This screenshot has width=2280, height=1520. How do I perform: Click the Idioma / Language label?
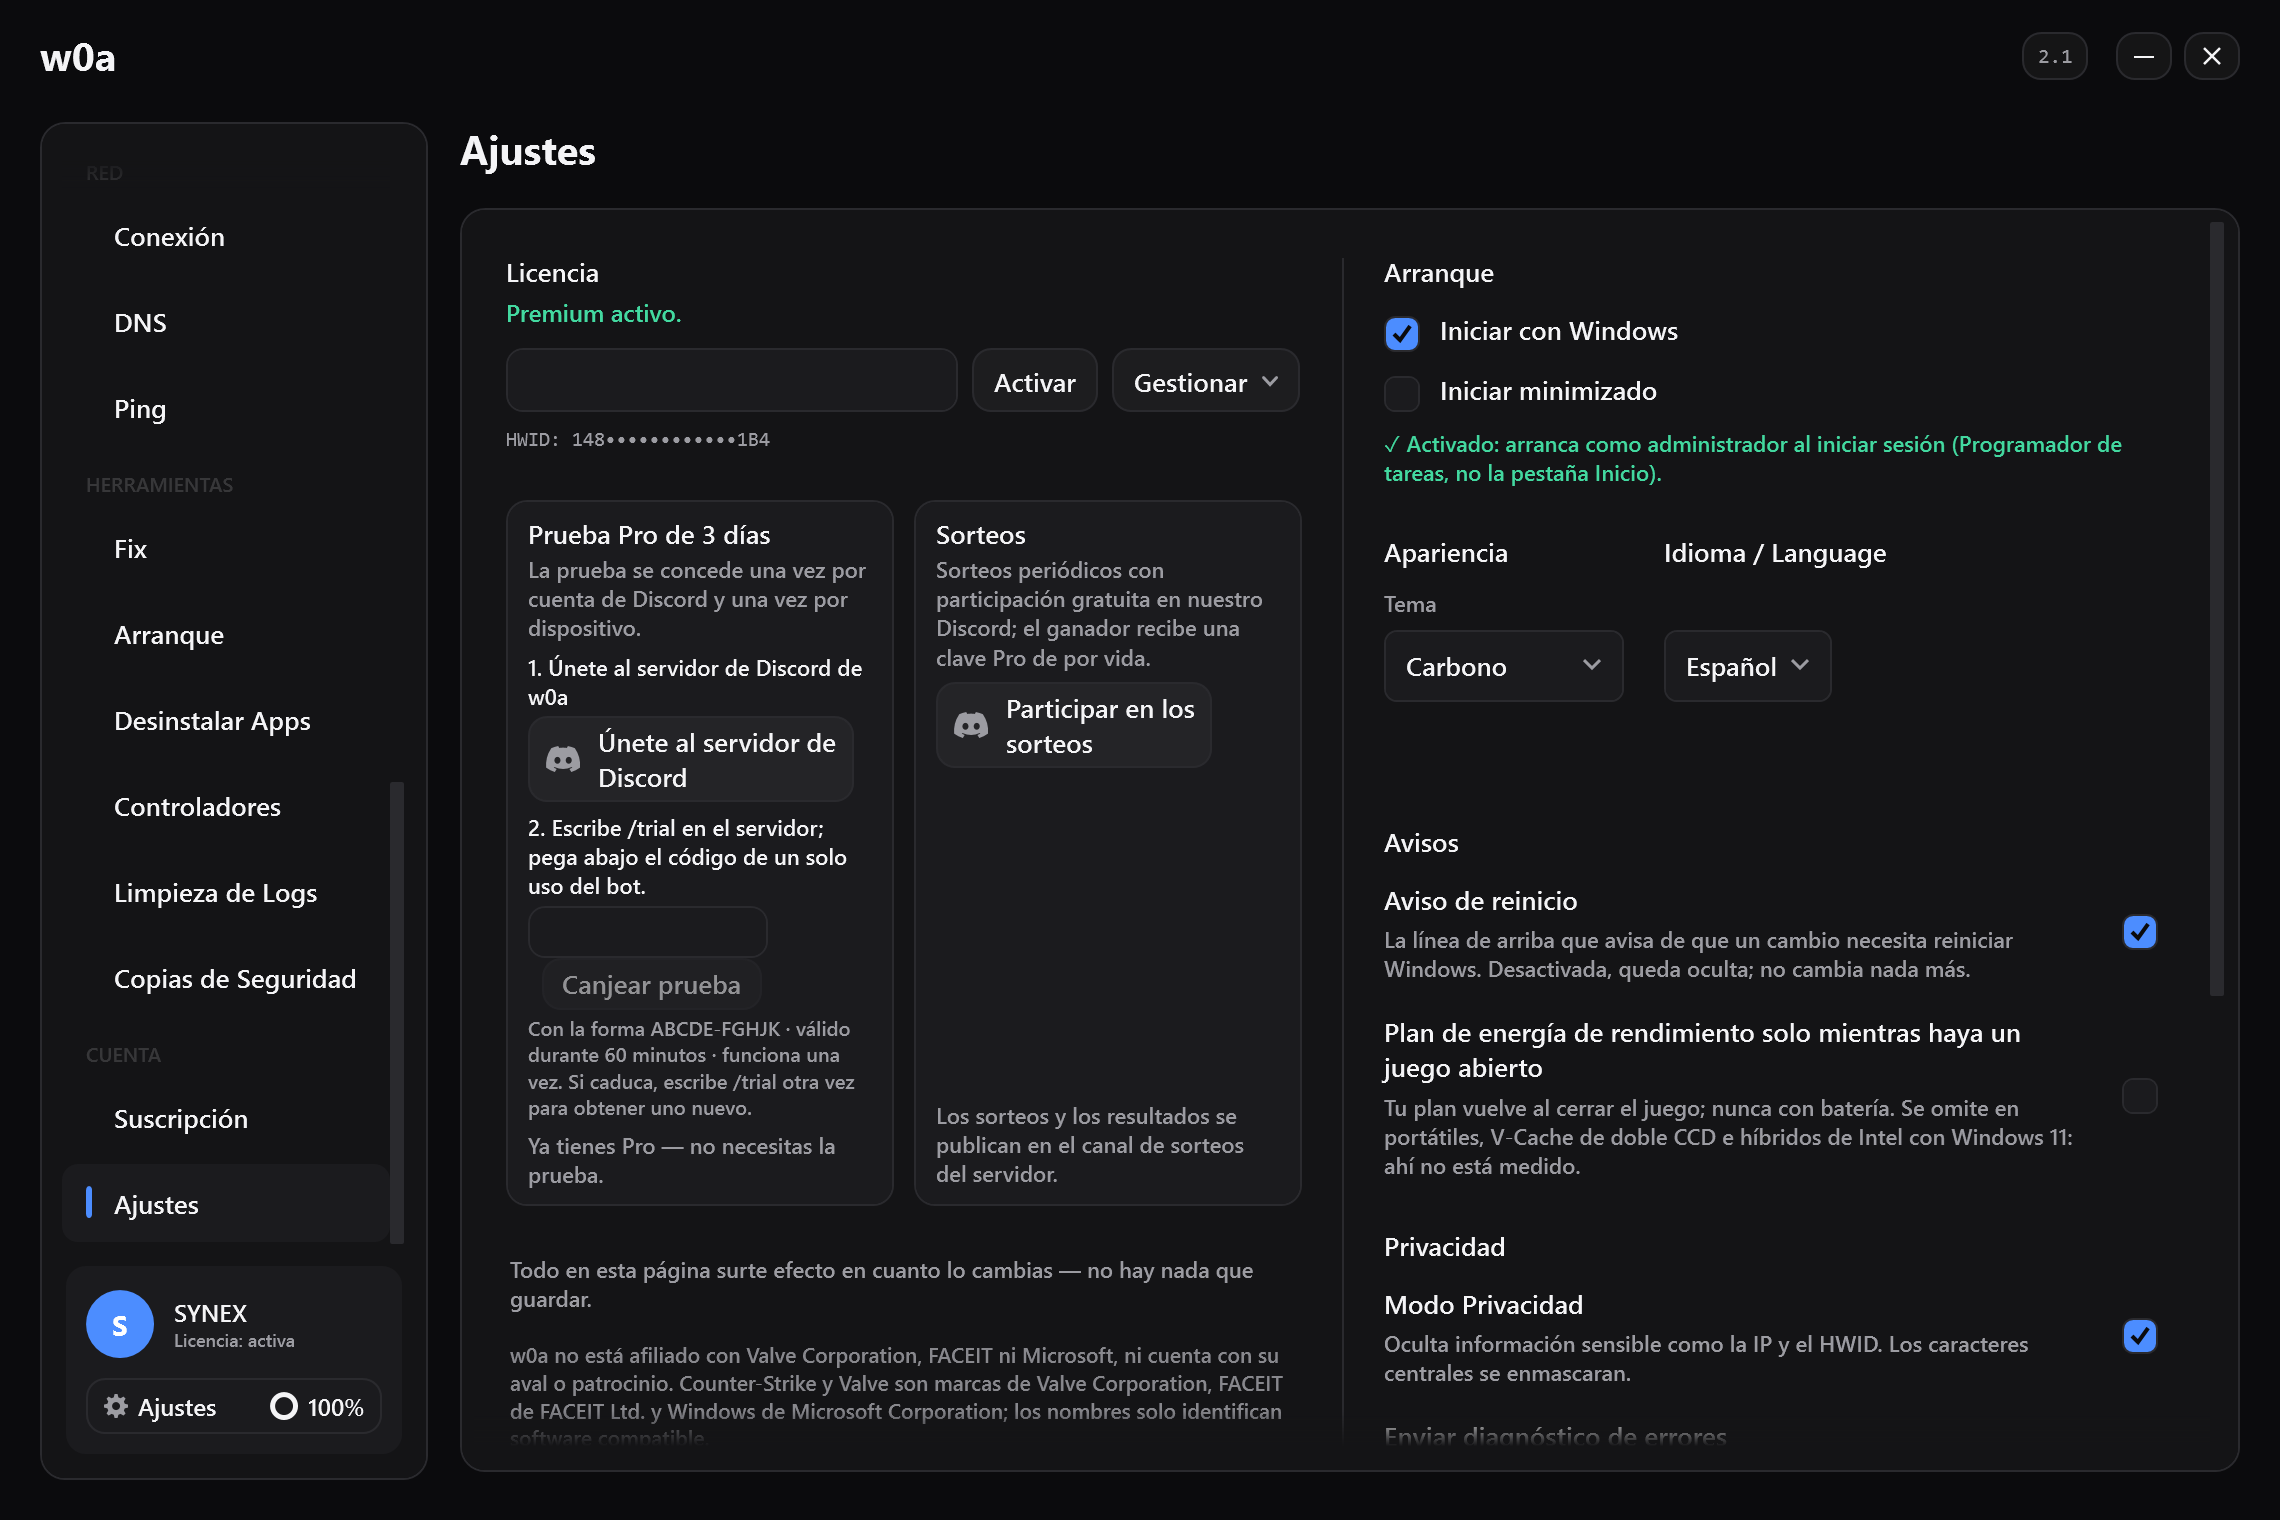(1775, 553)
